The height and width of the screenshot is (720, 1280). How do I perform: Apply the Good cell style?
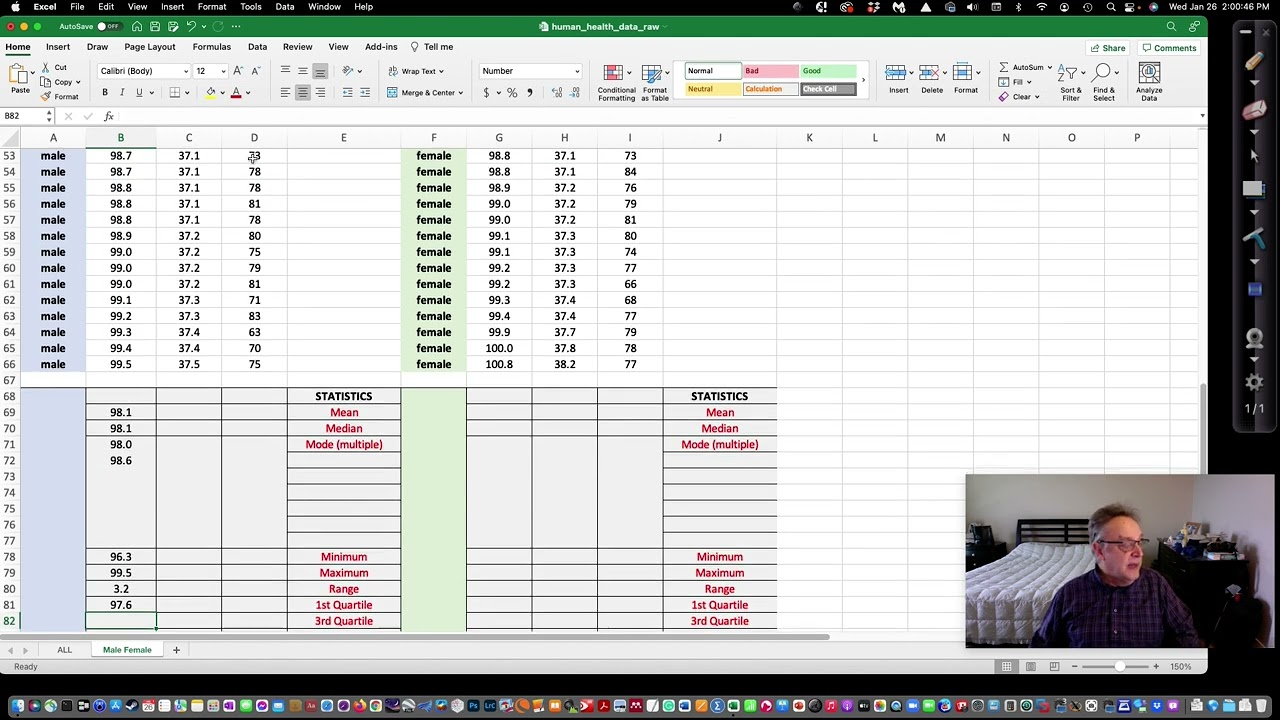pyautogui.click(x=828, y=71)
